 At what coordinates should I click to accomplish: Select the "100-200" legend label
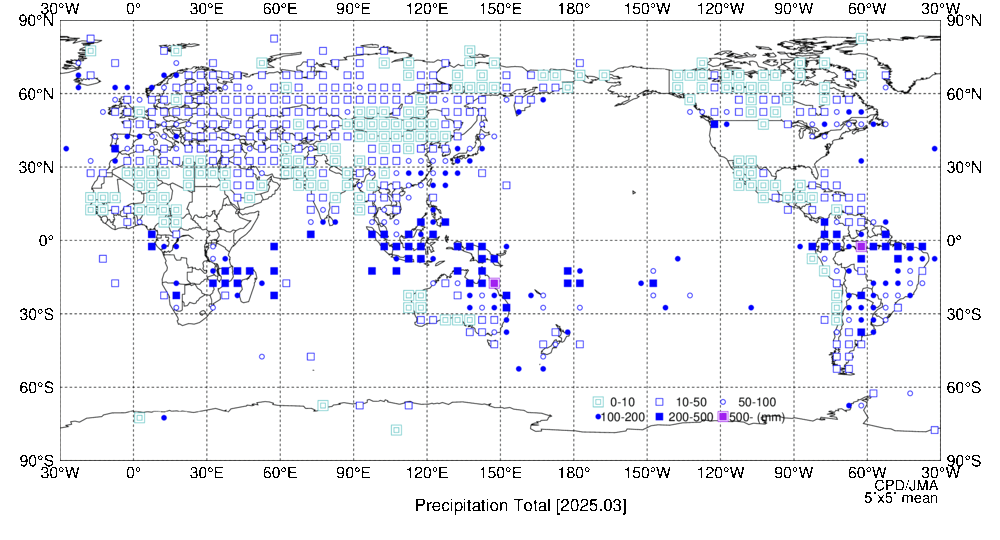[623, 417]
